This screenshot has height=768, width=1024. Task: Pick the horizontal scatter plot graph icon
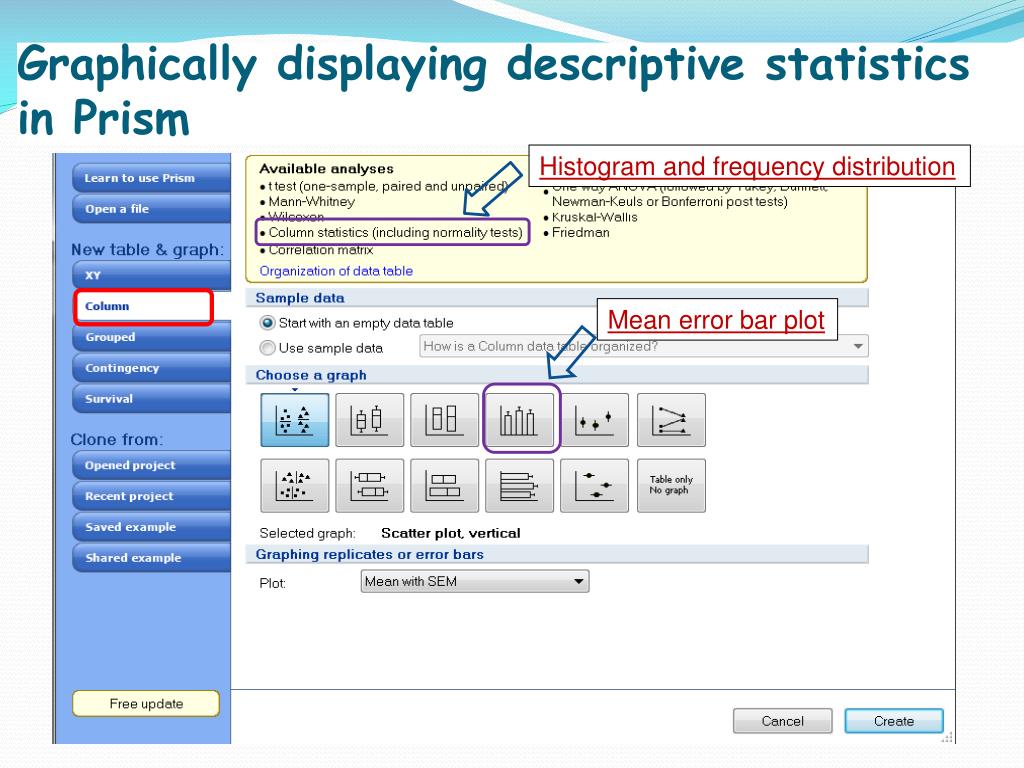(295, 486)
